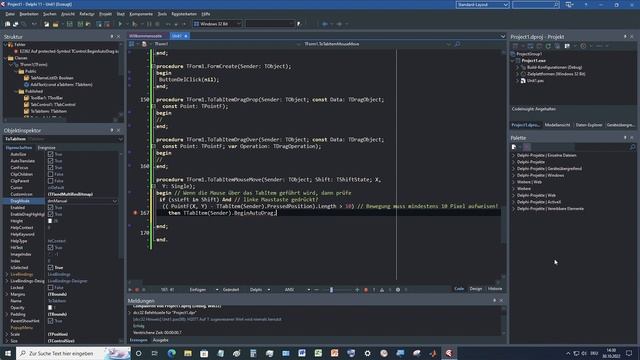Click the Einfügen insert mode indicator
Viewport: 640px width, 360px height.
coord(198,290)
